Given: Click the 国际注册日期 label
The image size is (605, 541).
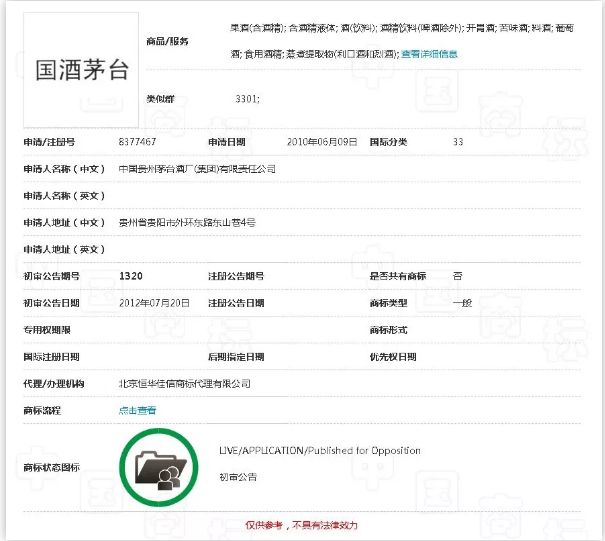Looking at the screenshot, I should pyautogui.click(x=51, y=357).
